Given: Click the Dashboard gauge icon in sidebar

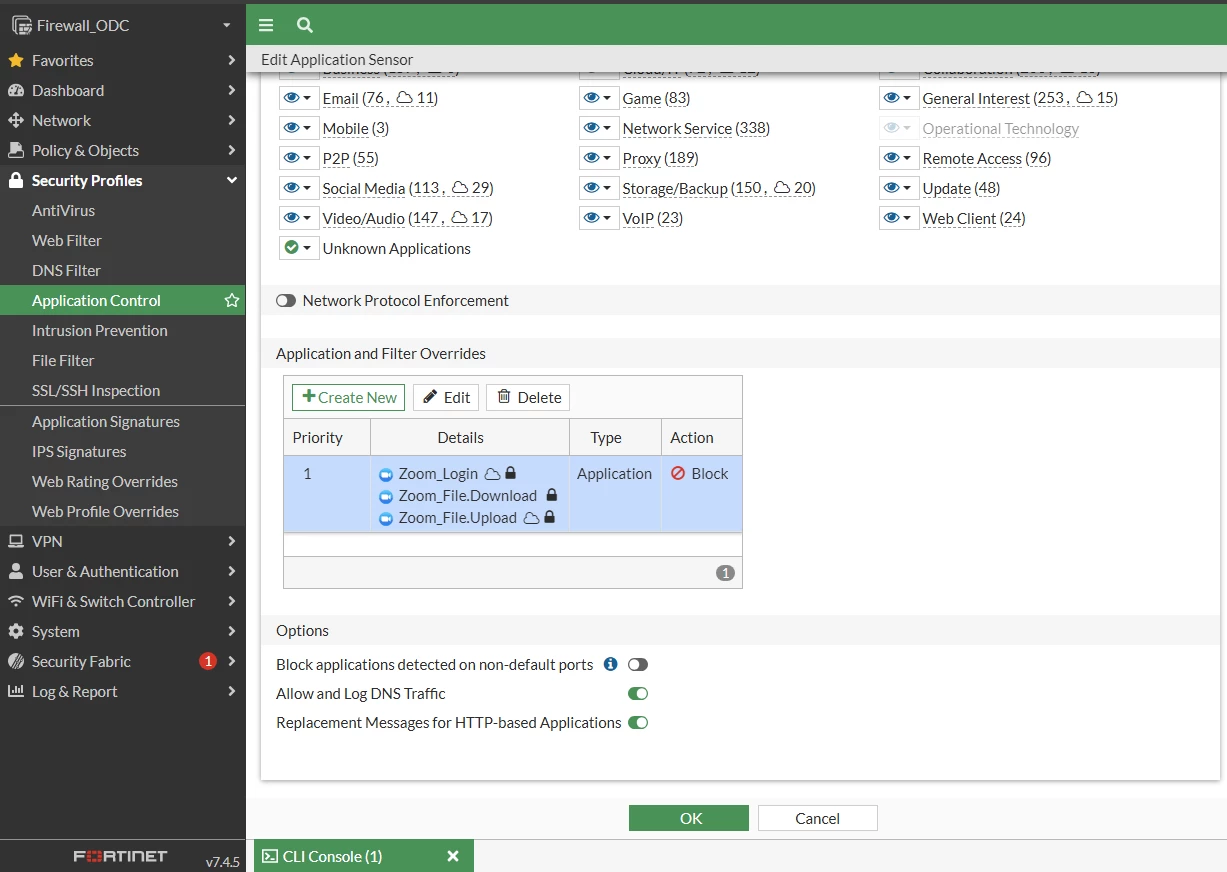Looking at the screenshot, I should tap(15, 90).
